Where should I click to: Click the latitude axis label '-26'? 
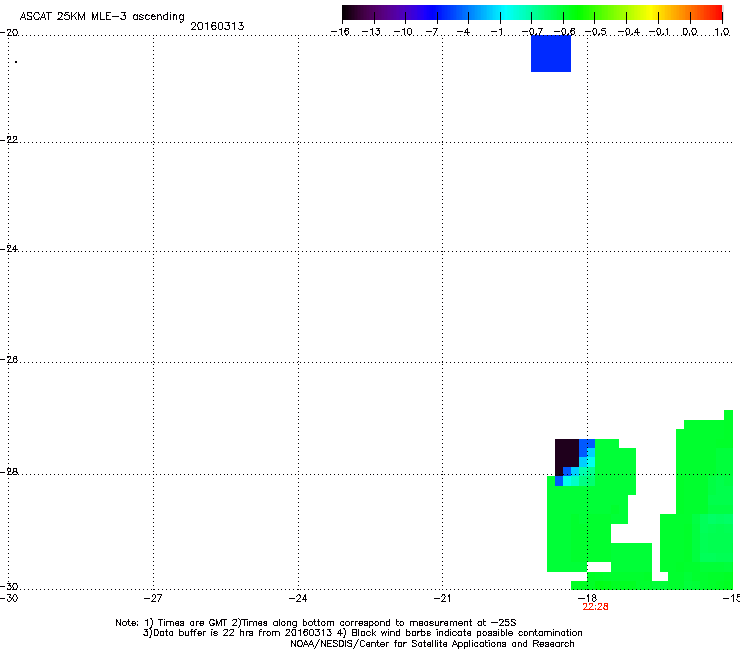coord(9,360)
